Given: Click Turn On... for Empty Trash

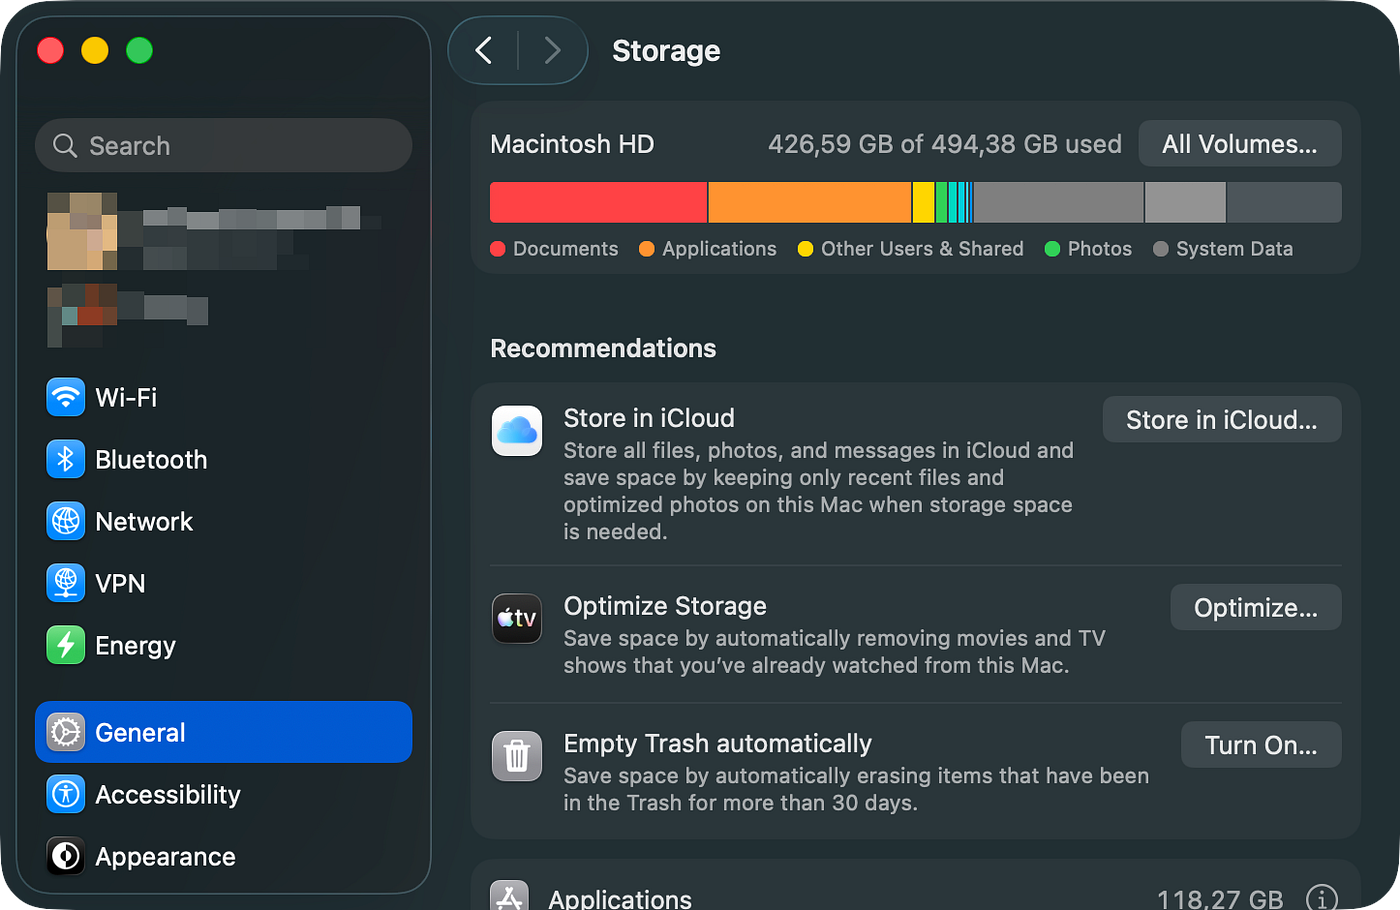Looking at the screenshot, I should coord(1261,745).
